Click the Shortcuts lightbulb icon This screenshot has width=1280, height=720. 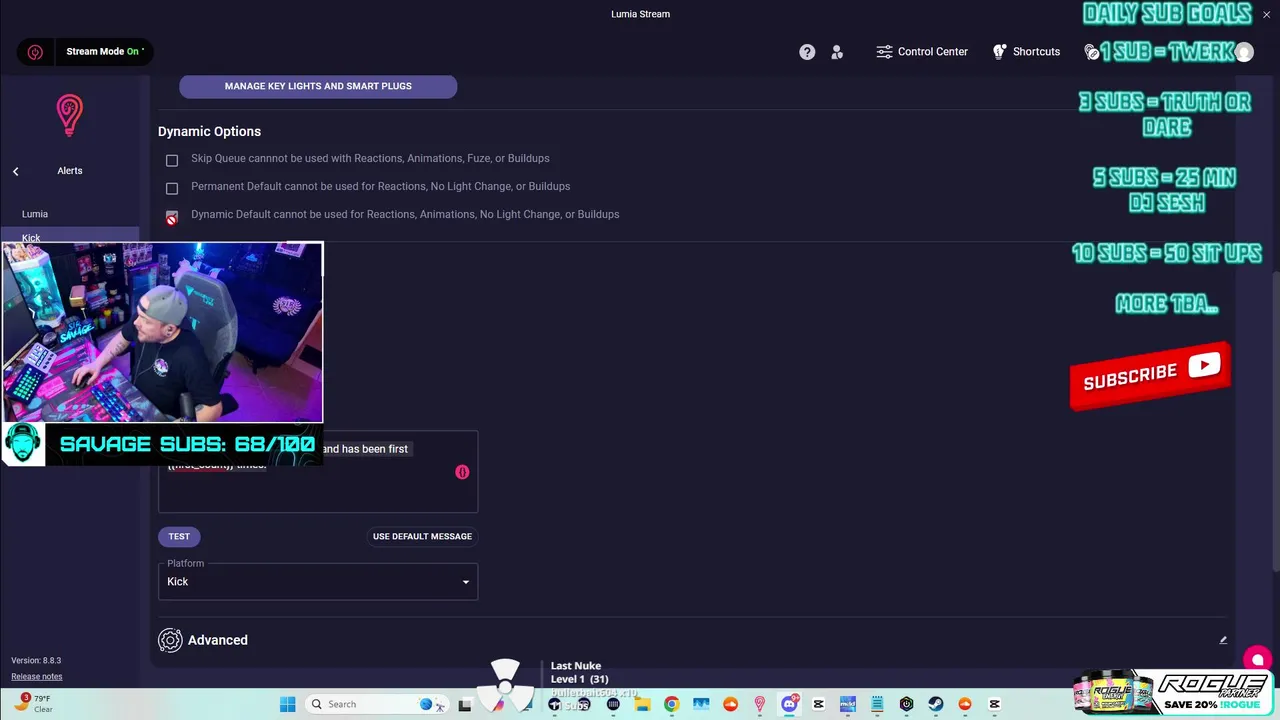point(999,52)
